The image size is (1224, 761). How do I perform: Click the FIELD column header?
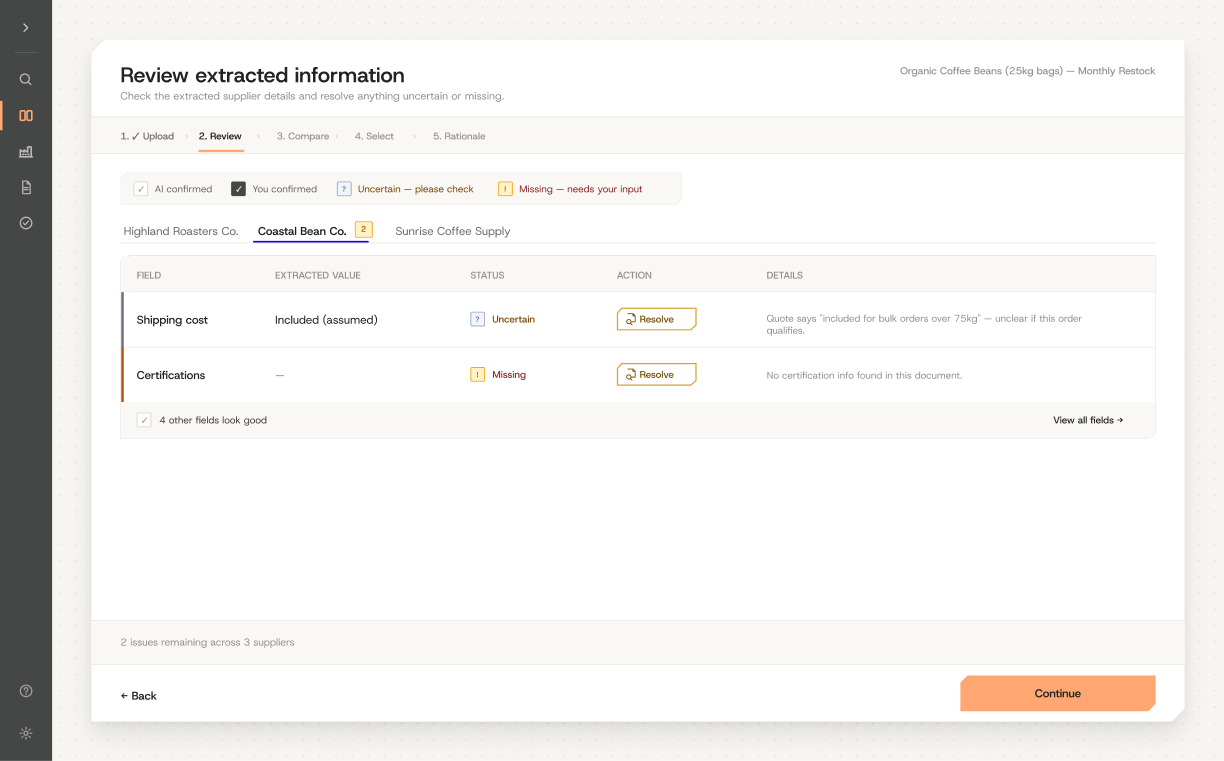point(149,275)
